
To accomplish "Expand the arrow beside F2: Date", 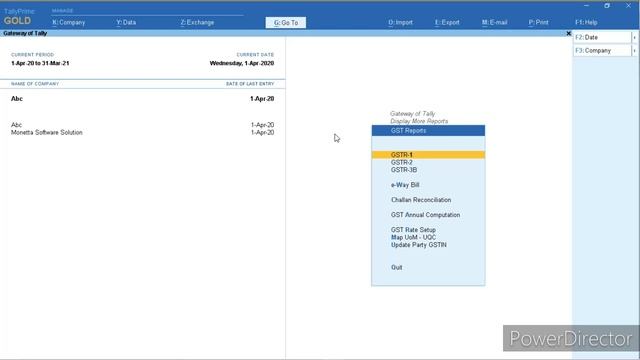I will point(634,37).
